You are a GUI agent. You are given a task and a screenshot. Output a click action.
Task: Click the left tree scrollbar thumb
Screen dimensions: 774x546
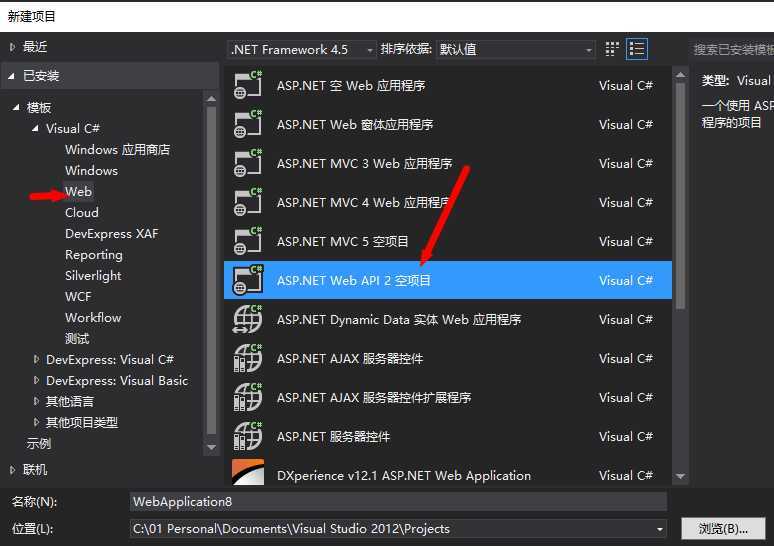211,271
